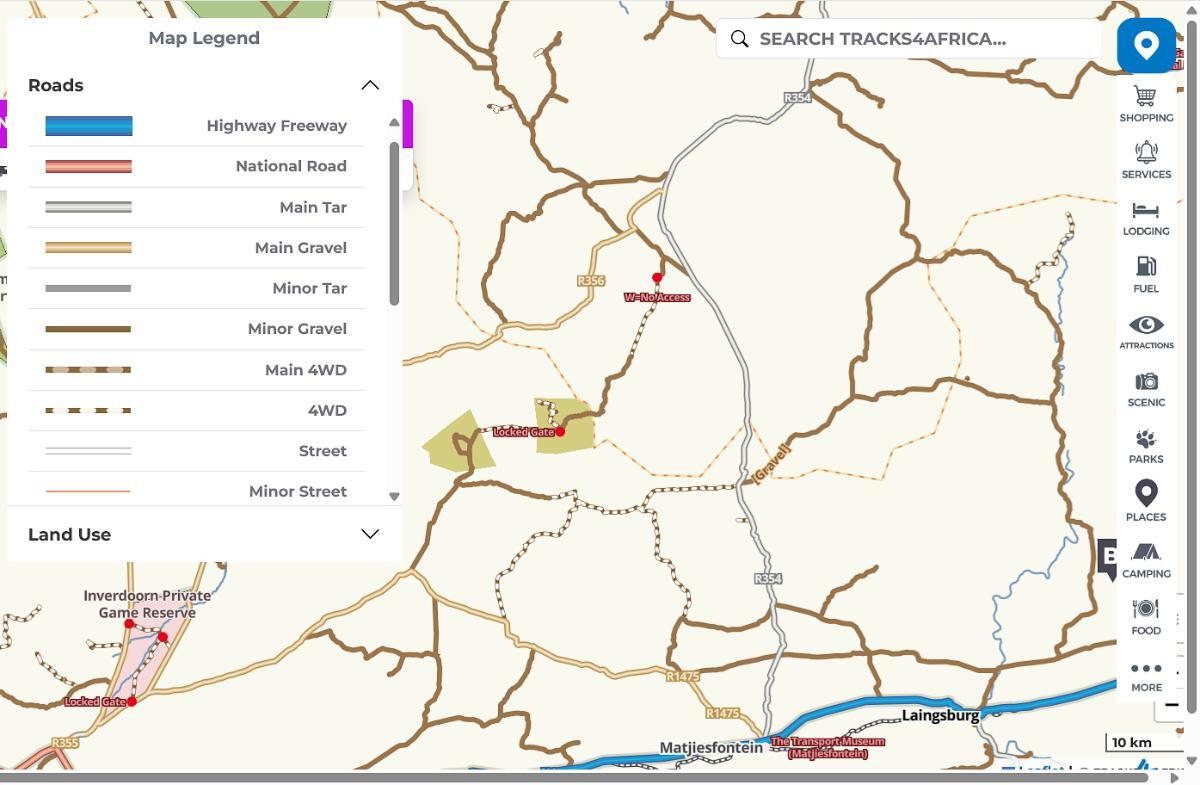Screen dimensions: 1200x785
Task: Open the Shopping category icon
Action: click(1146, 103)
